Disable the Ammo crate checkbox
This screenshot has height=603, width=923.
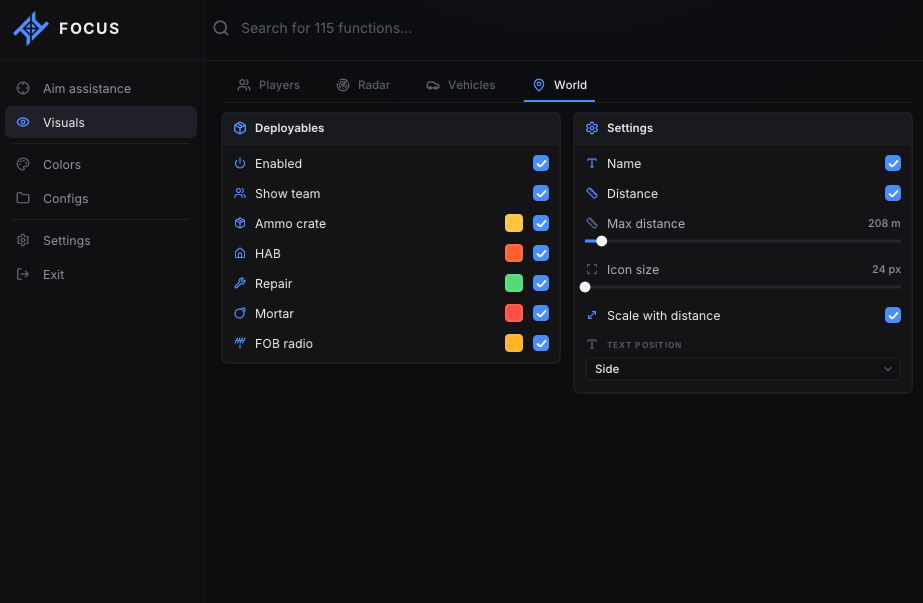click(541, 223)
